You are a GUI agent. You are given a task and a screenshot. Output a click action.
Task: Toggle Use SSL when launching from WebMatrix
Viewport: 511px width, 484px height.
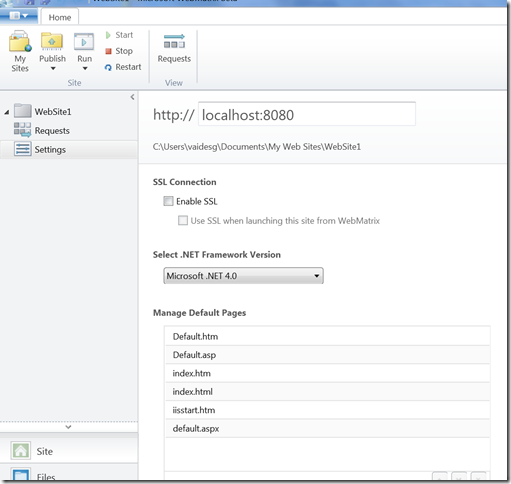(183, 220)
